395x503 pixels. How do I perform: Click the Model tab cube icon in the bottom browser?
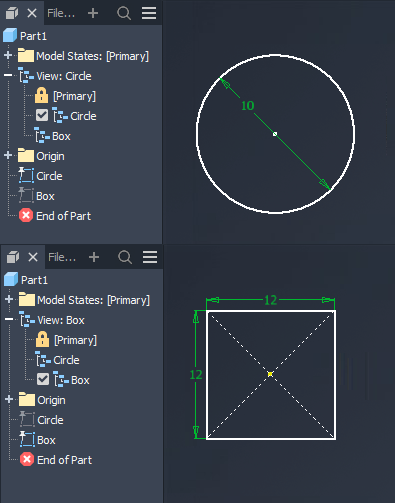[13, 257]
